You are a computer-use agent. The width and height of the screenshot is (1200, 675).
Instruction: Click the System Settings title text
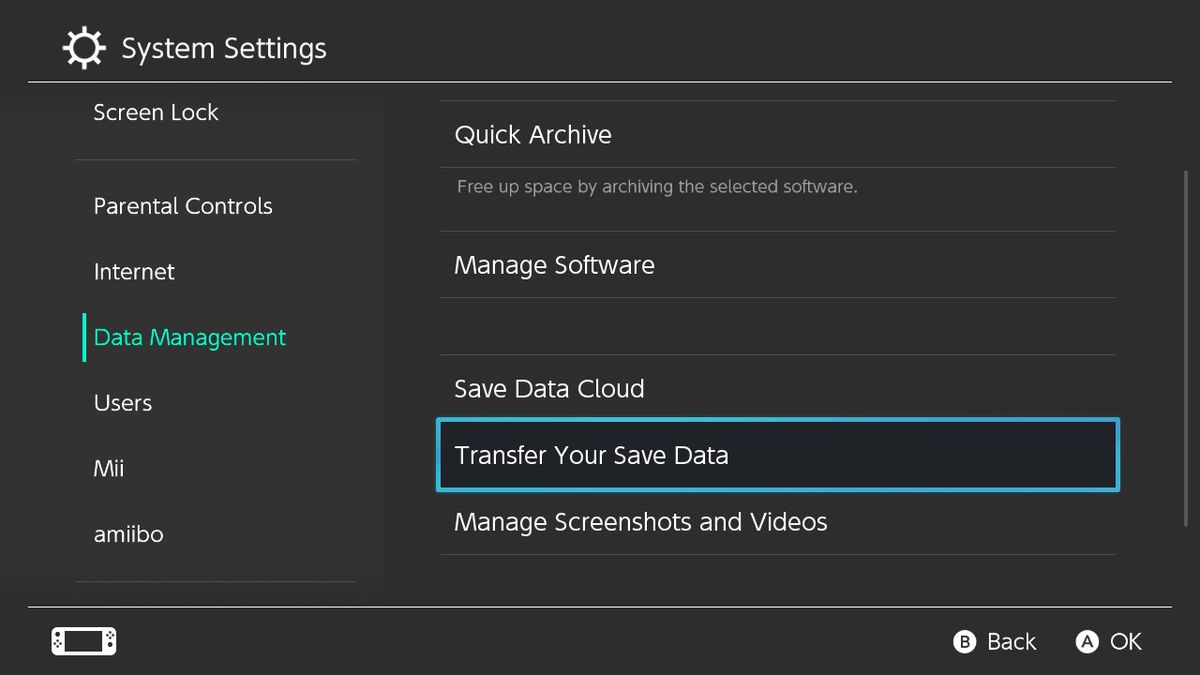224,47
